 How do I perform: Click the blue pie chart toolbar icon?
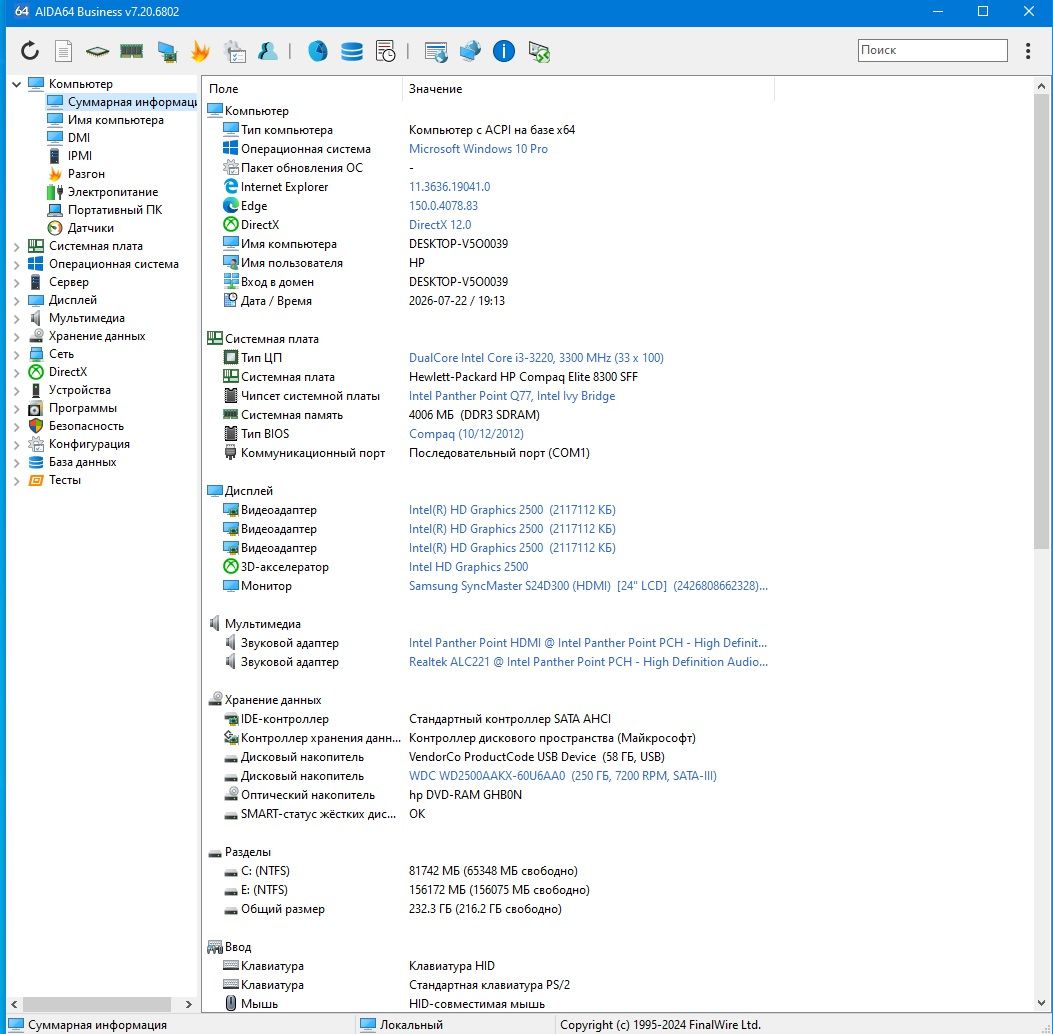pos(318,51)
